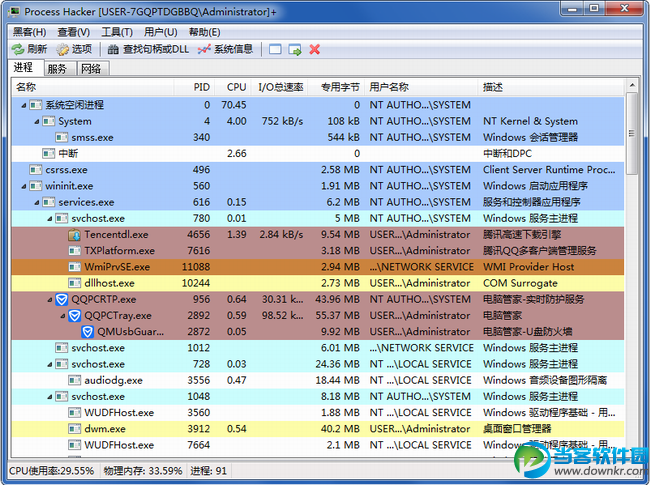650x485 pixels.
Task: Open the 用户(U) menu
Action: (x=160, y=32)
